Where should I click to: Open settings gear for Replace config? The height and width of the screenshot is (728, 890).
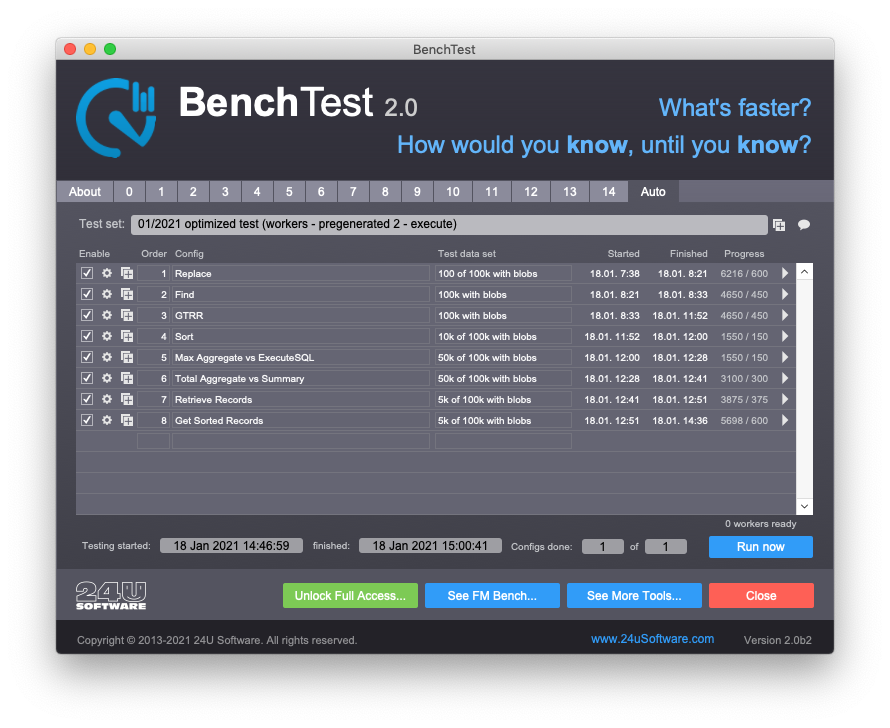107,273
